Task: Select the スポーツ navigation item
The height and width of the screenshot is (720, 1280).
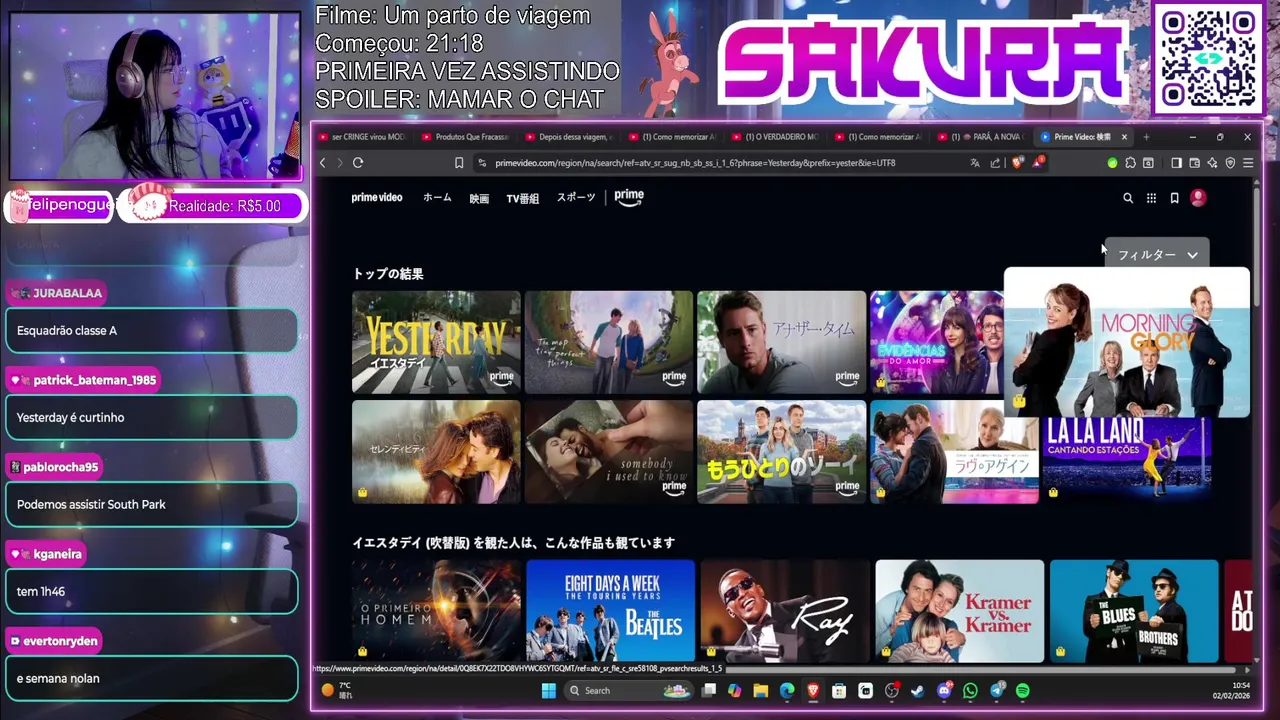Action: (x=576, y=198)
